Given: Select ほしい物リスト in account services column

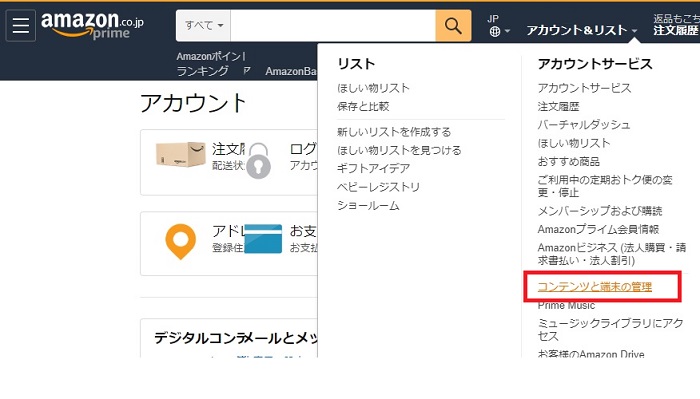Looking at the screenshot, I should click(574, 143).
